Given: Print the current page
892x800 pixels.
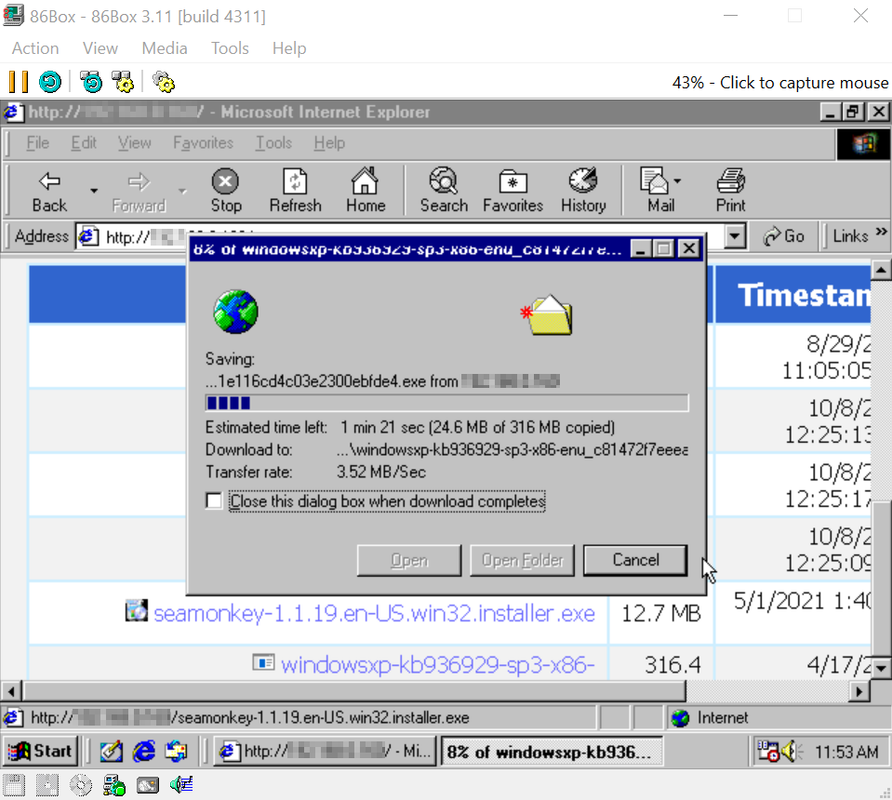Looking at the screenshot, I should click(x=730, y=191).
